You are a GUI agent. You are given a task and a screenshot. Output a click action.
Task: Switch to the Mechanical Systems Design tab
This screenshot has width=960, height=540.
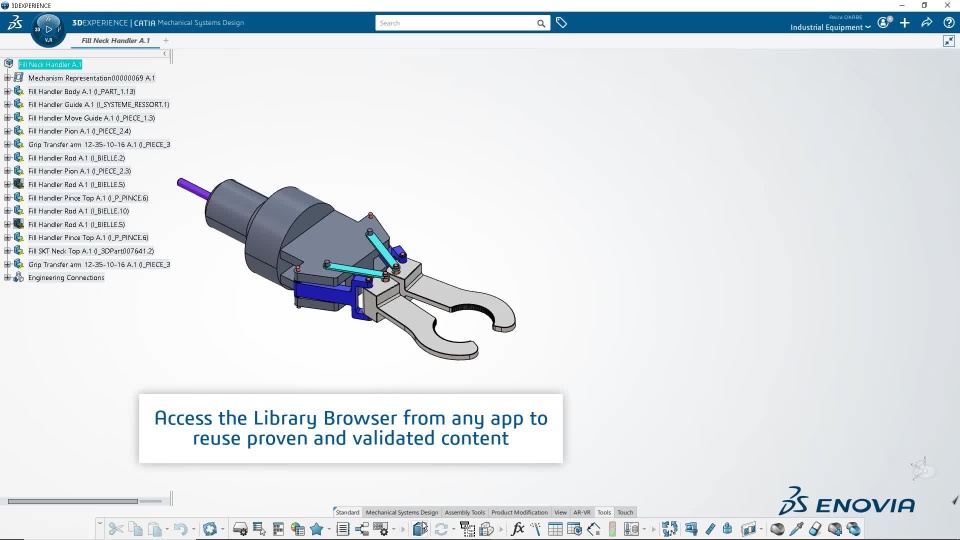[402, 512]
